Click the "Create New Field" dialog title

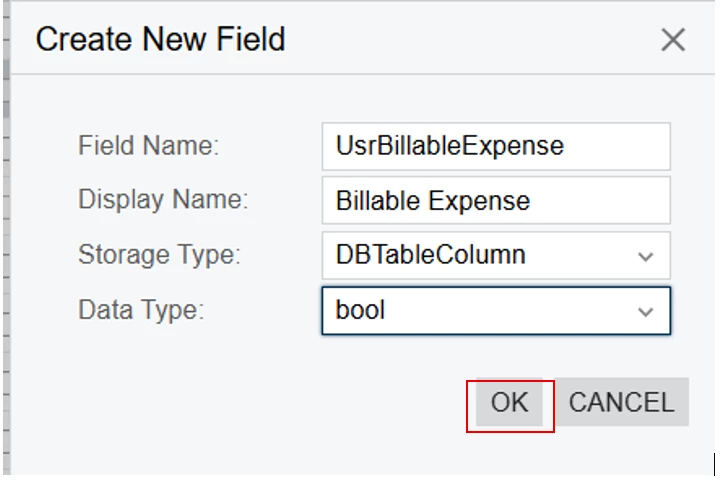pyautogui.click(x=160, y=40)
